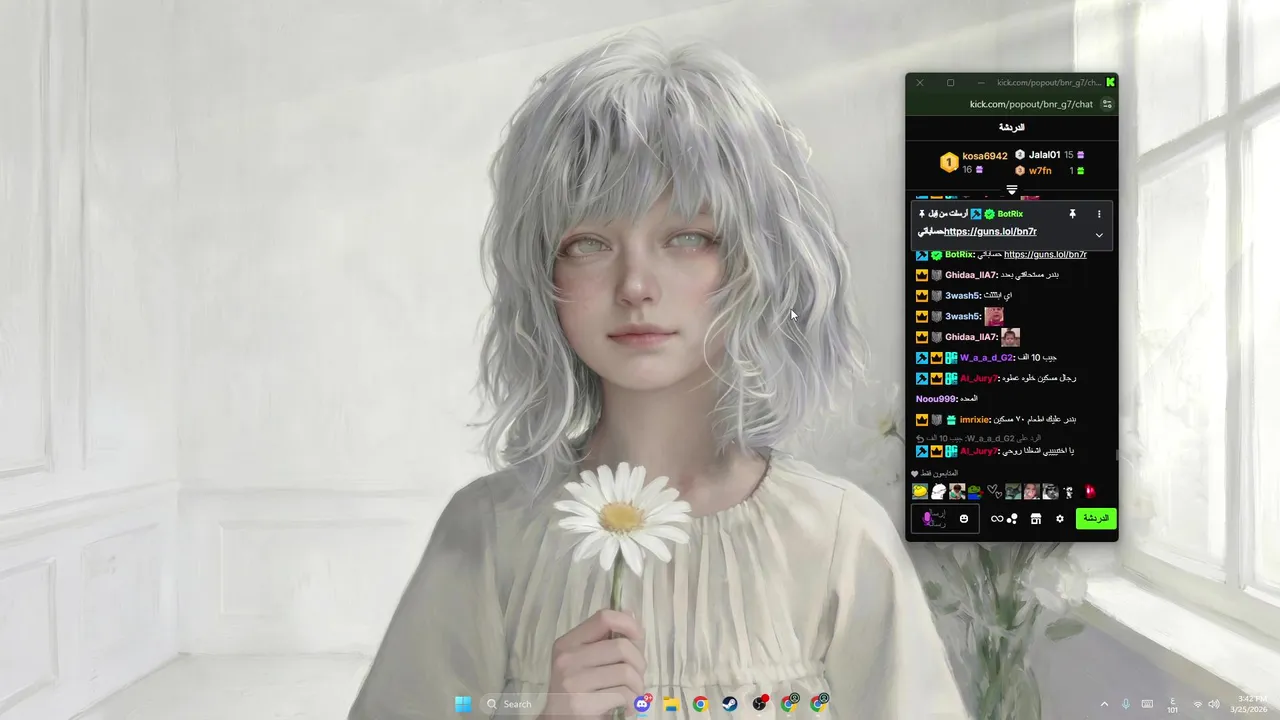Open the emote image posted by Ghidaa_IIA7

(x=1011, y=337)
